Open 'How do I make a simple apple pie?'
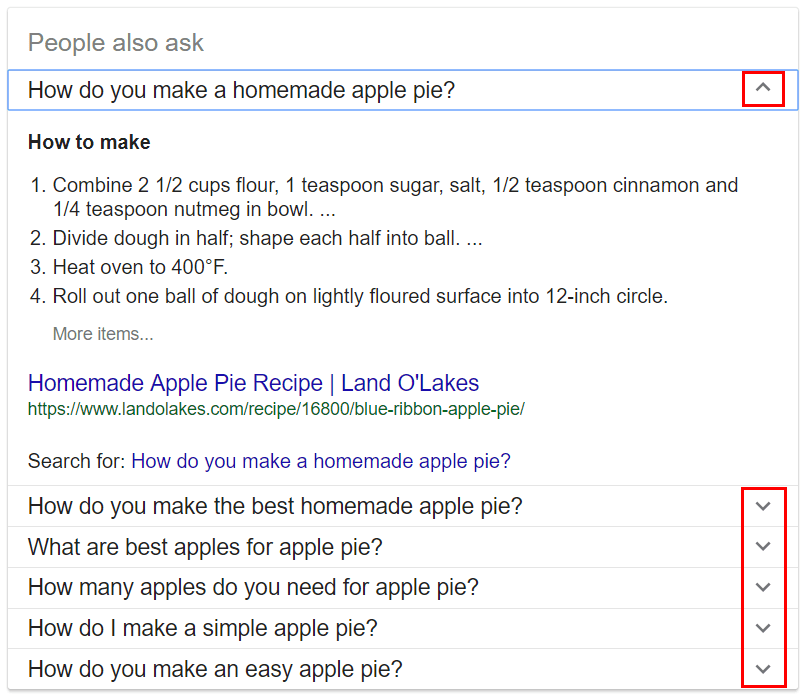Viewport: 804px width, 696px height. [403, 628]
